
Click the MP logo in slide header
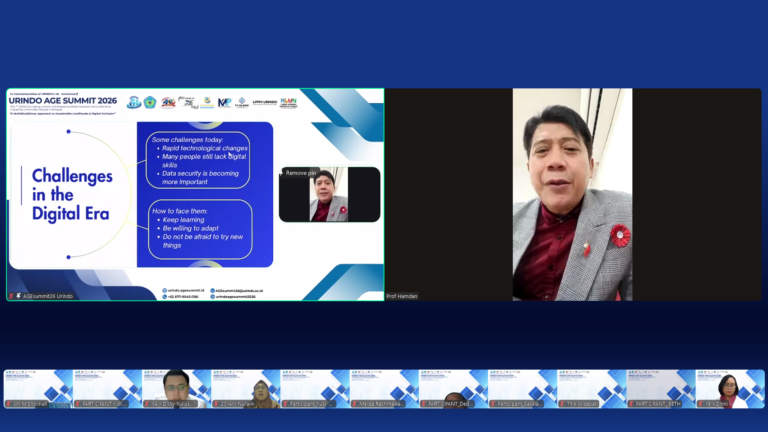(x=224, y=102)
